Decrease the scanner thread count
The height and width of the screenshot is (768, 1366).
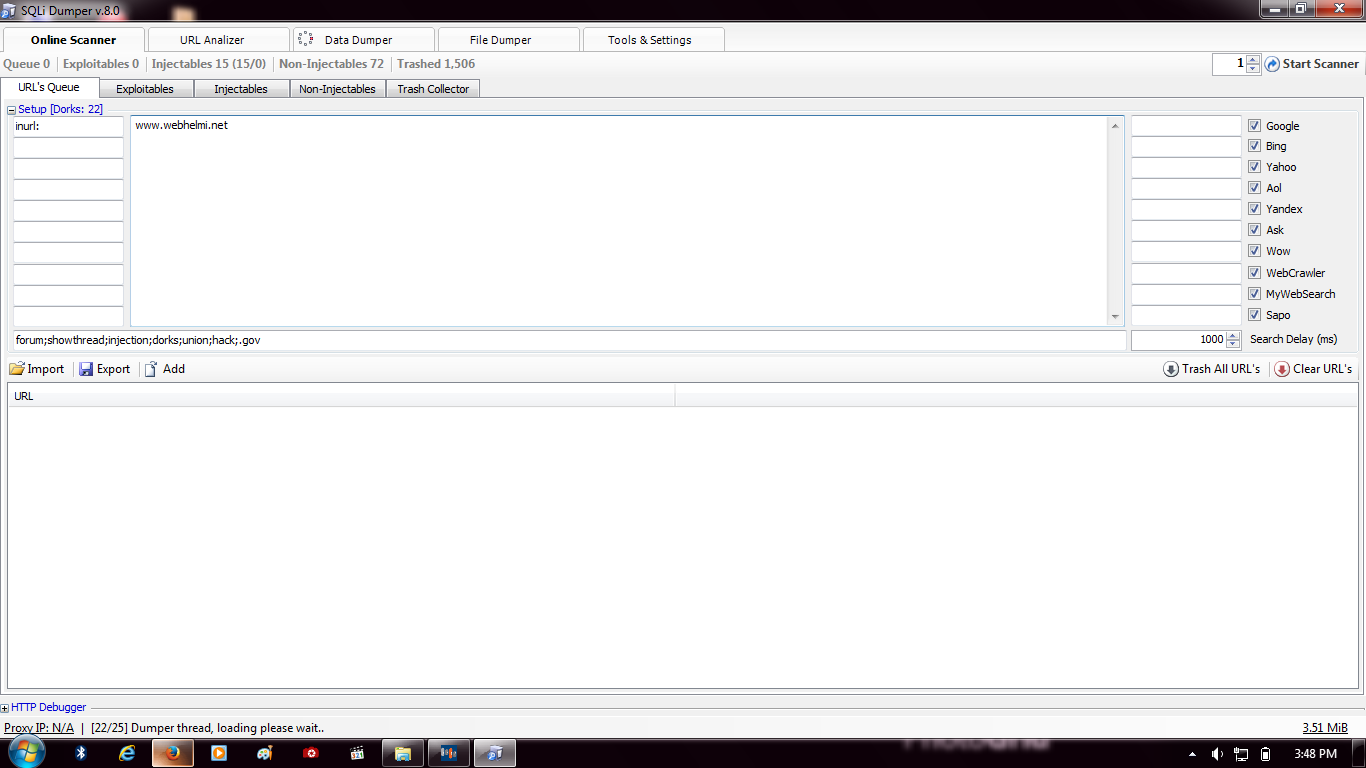click(x=1253, y=69)
